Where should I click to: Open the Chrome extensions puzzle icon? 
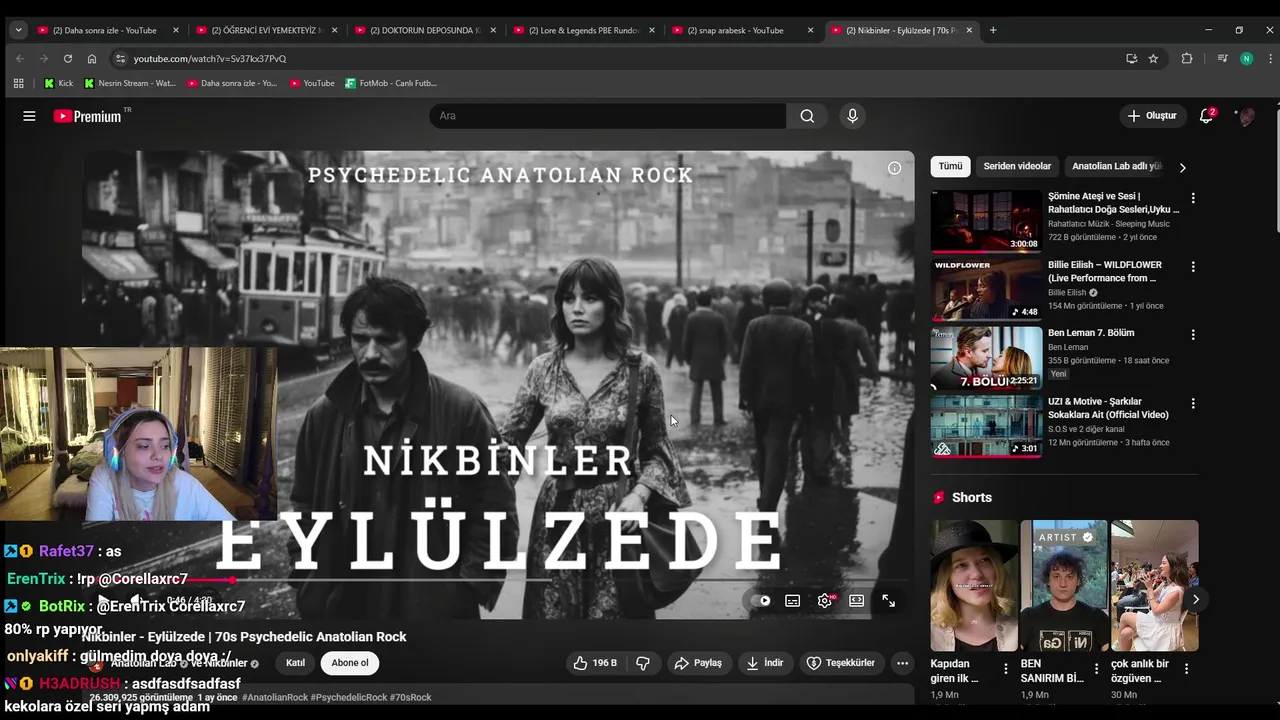click(1187, 59)
